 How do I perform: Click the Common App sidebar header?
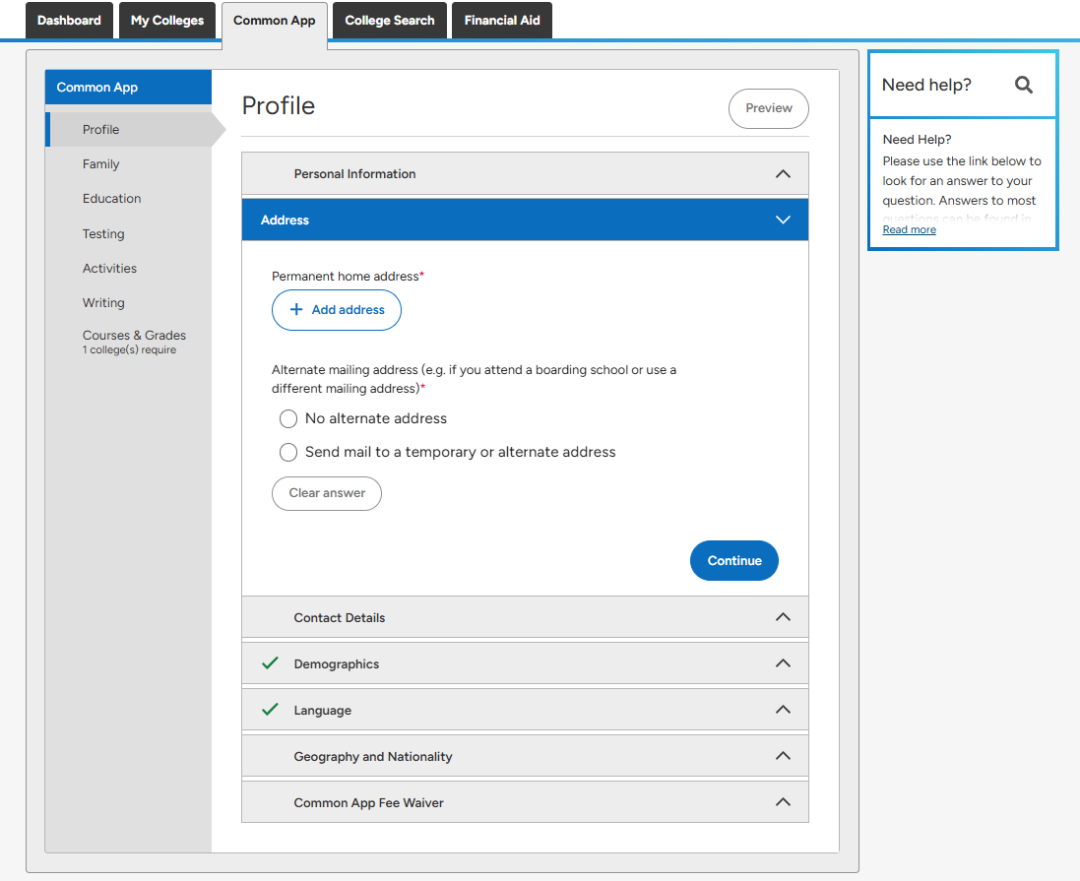(x=129, y=87)
